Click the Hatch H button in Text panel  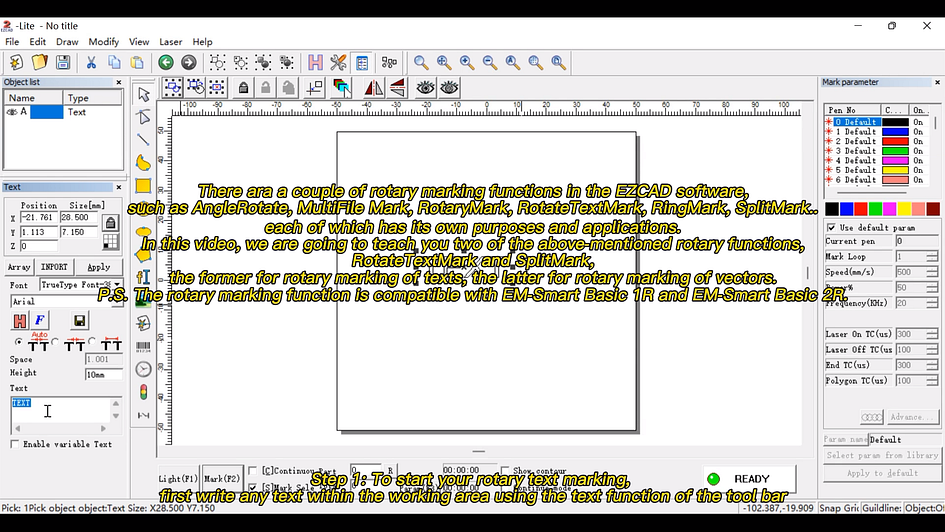pos(20,321)
